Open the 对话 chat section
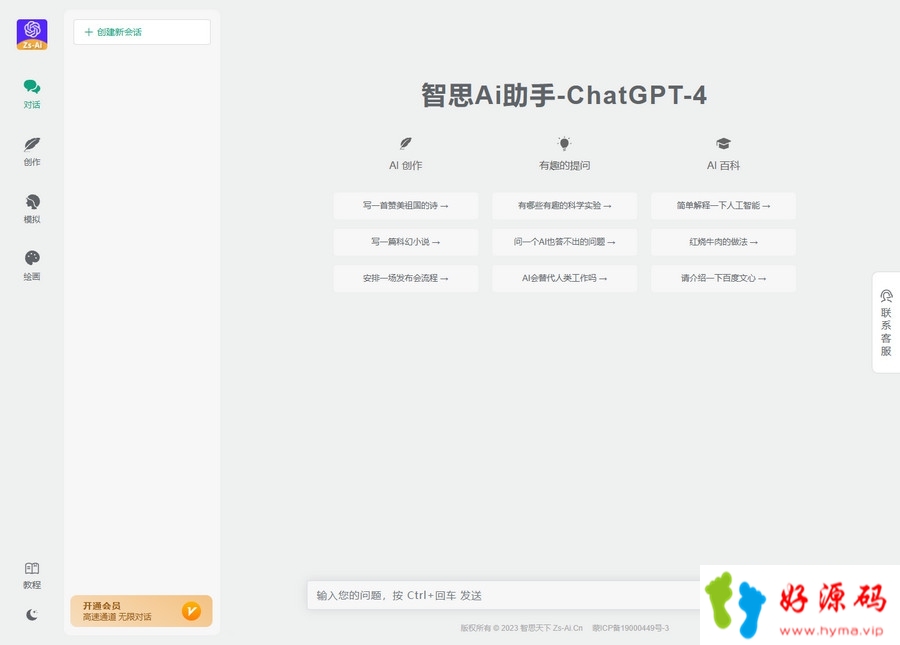 point(32,94)
